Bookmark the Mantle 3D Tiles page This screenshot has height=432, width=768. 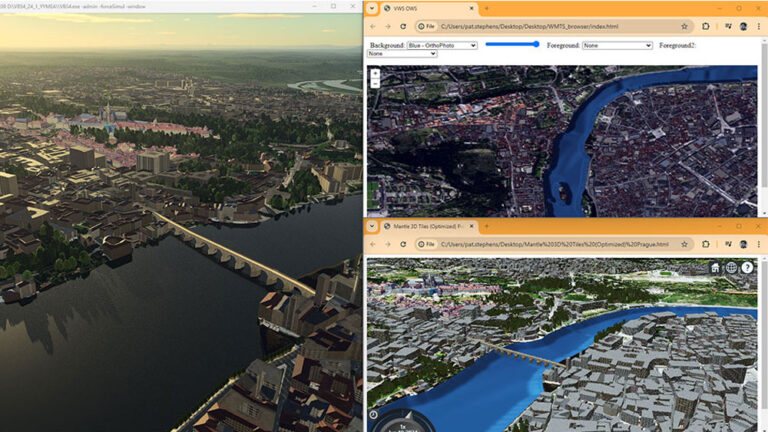[x=684, y=244]
